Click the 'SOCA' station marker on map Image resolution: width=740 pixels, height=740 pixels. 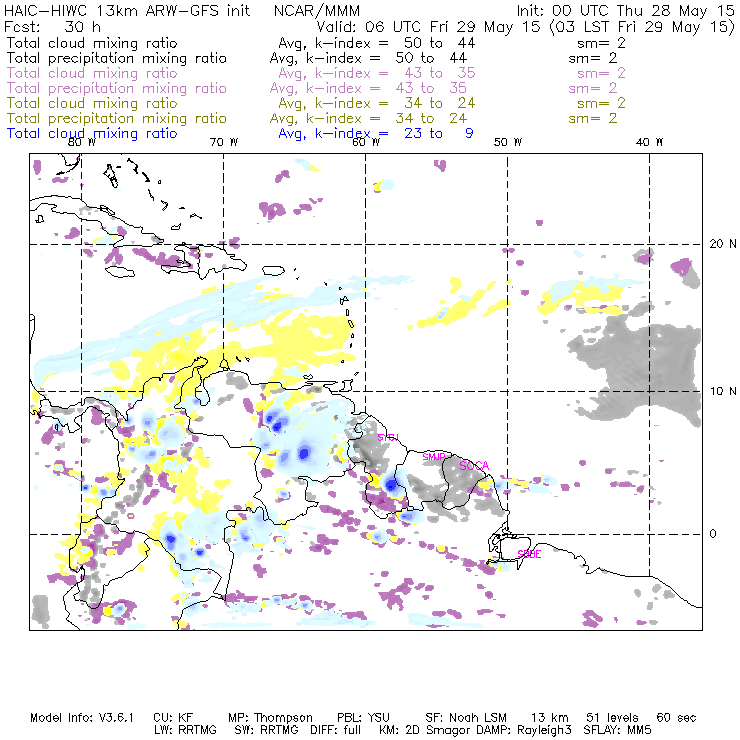pos(474,466)
